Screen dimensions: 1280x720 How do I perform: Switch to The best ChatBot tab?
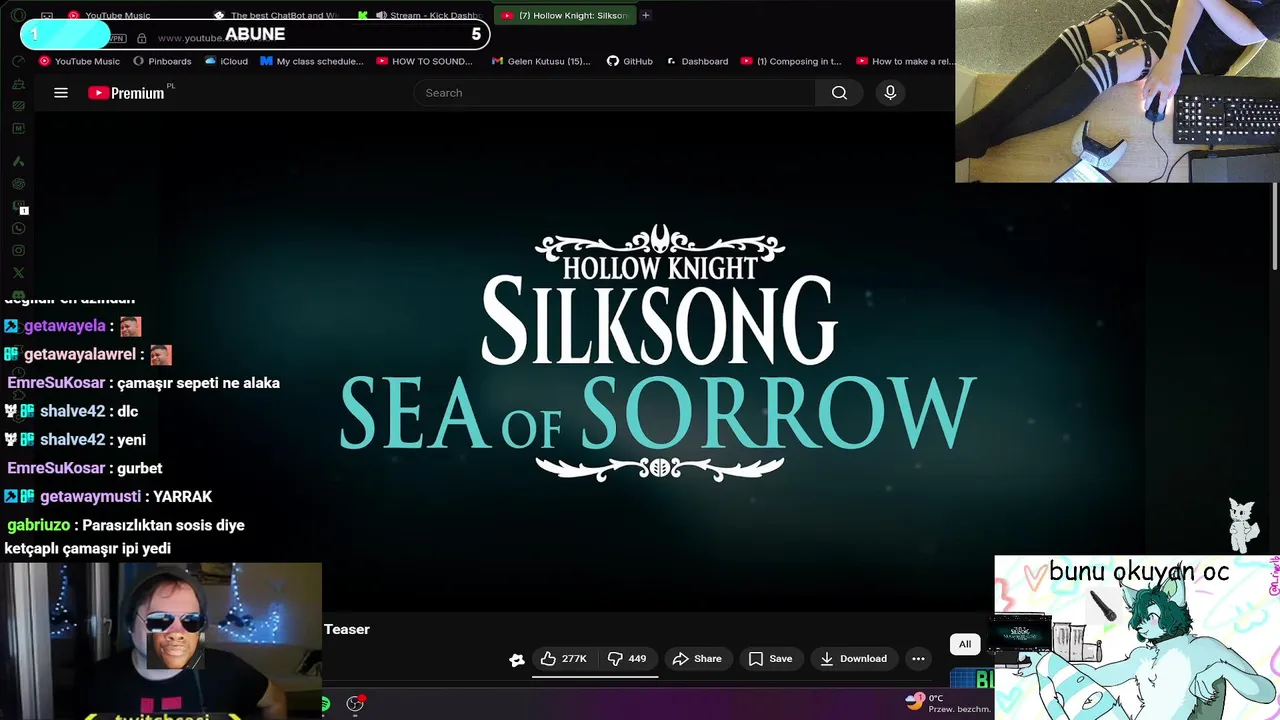coord(275,15)
